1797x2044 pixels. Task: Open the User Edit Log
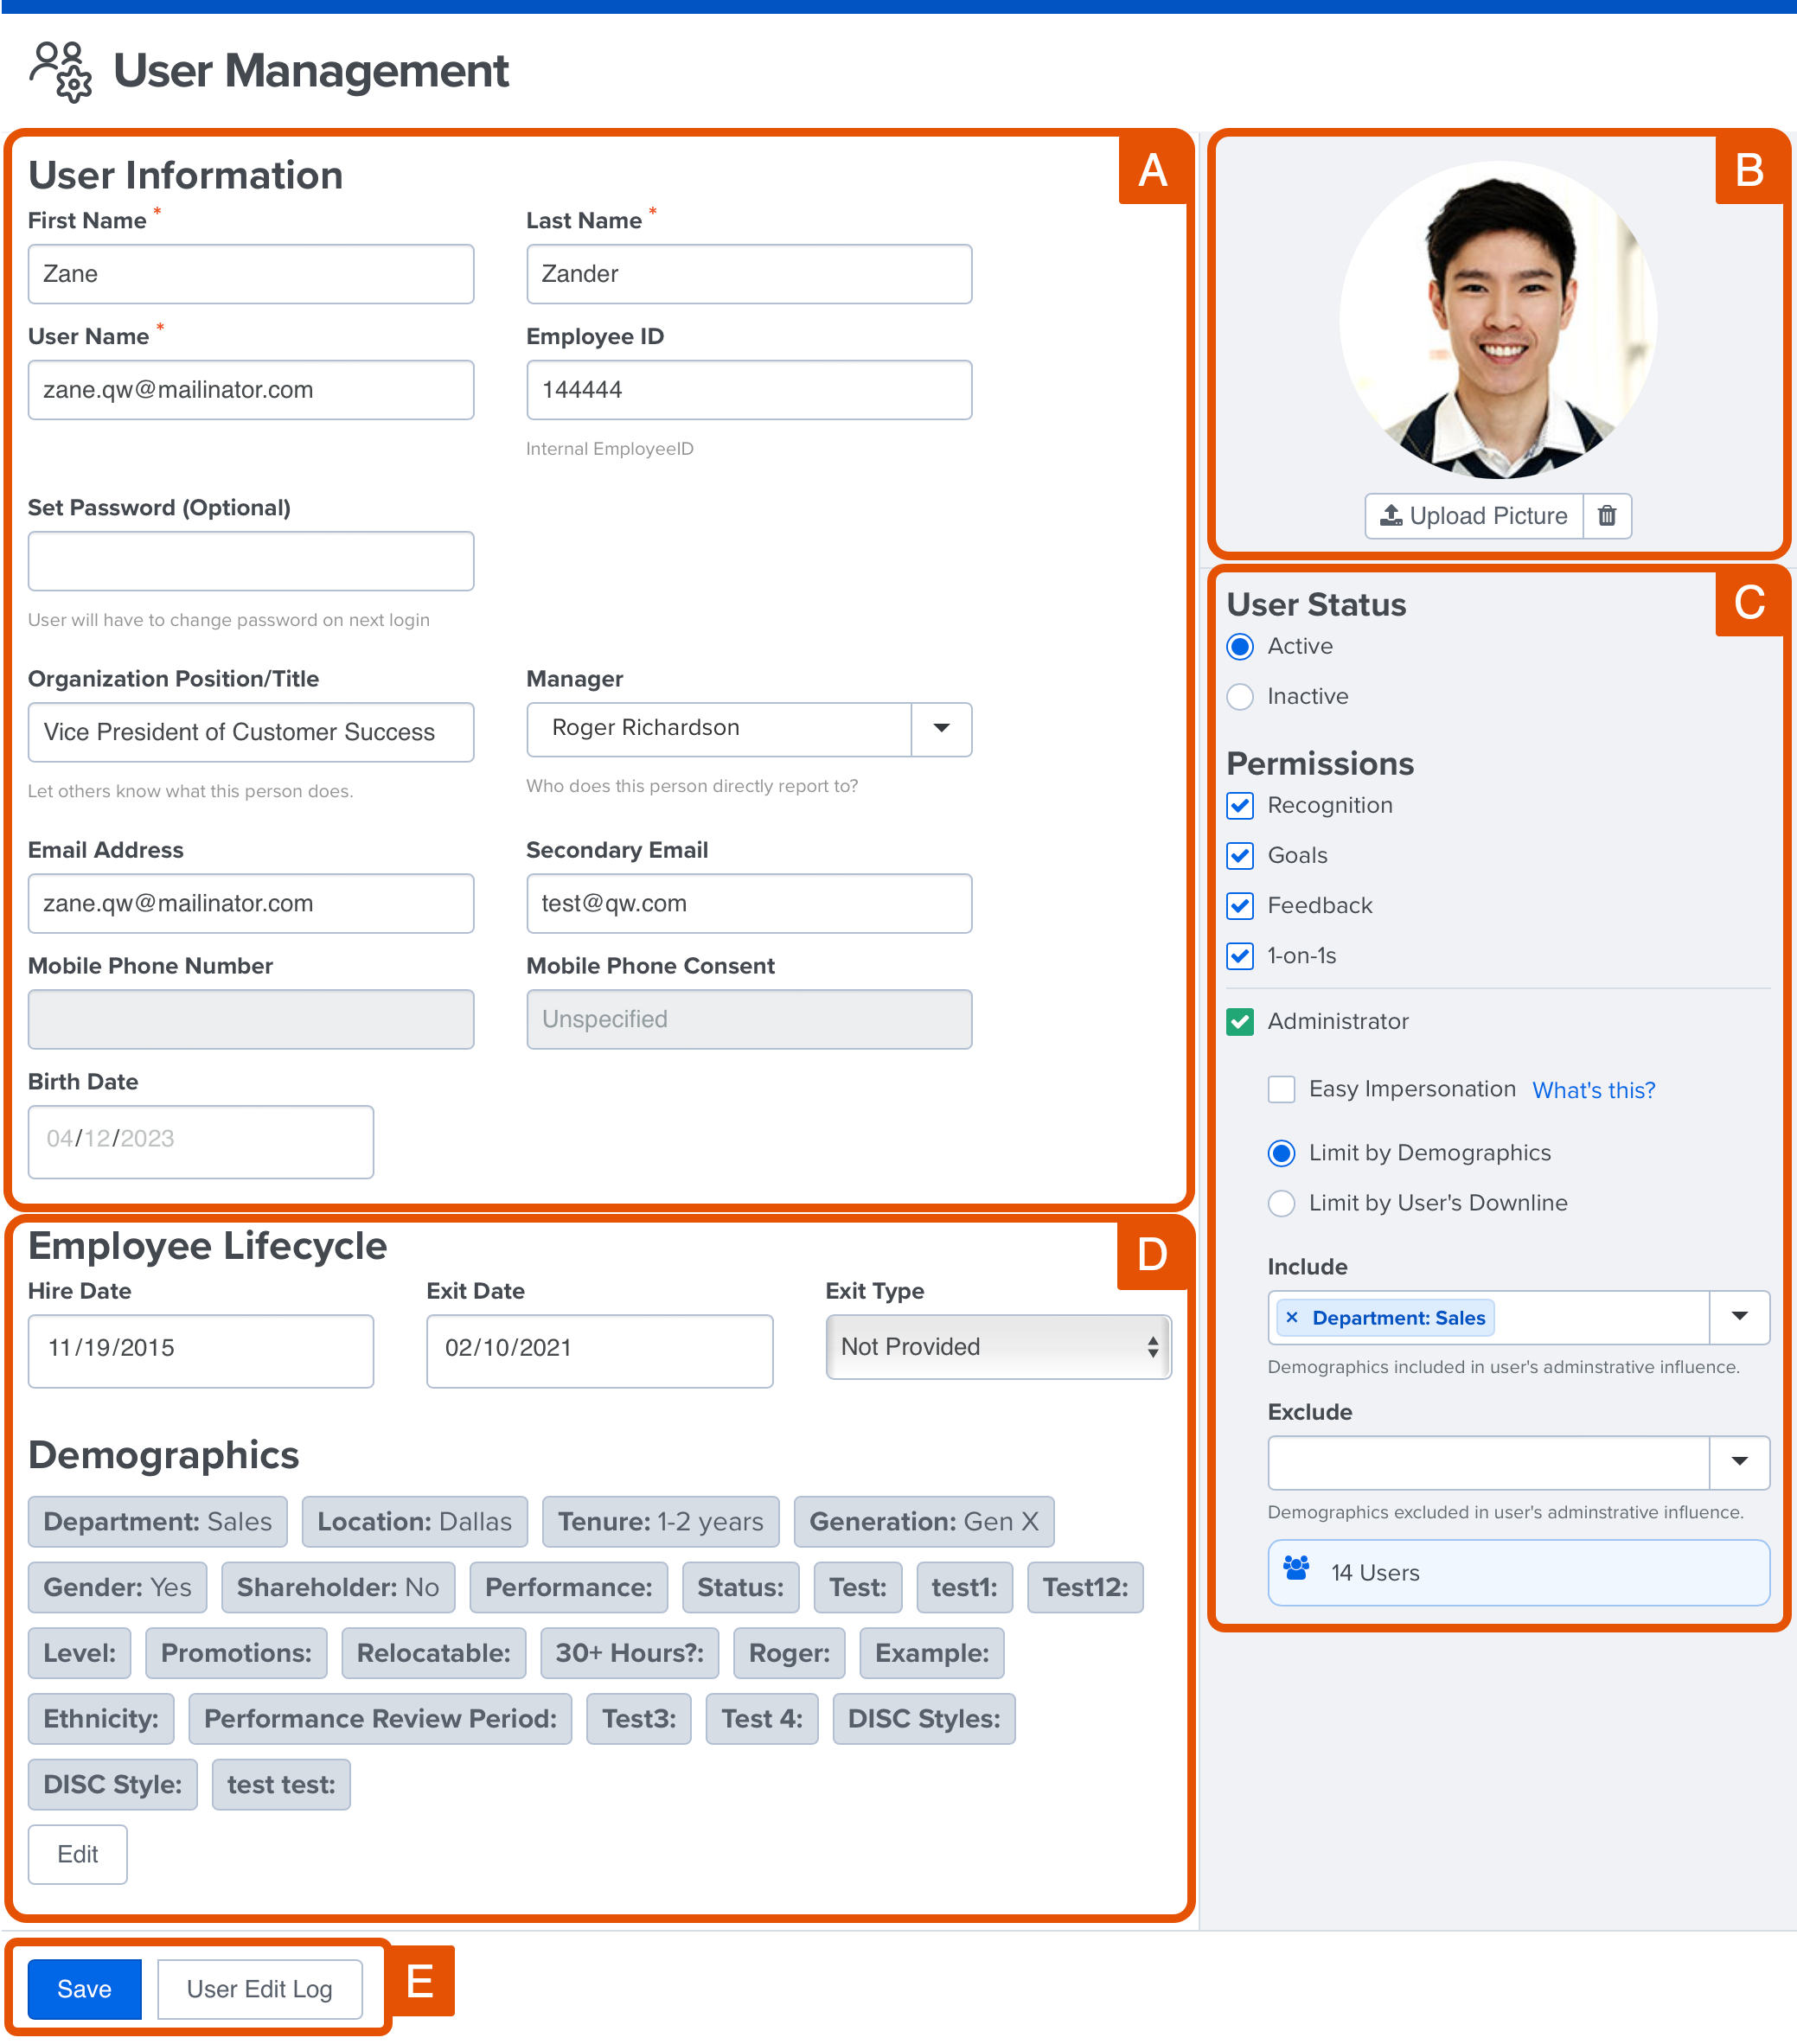(260, 1989)
